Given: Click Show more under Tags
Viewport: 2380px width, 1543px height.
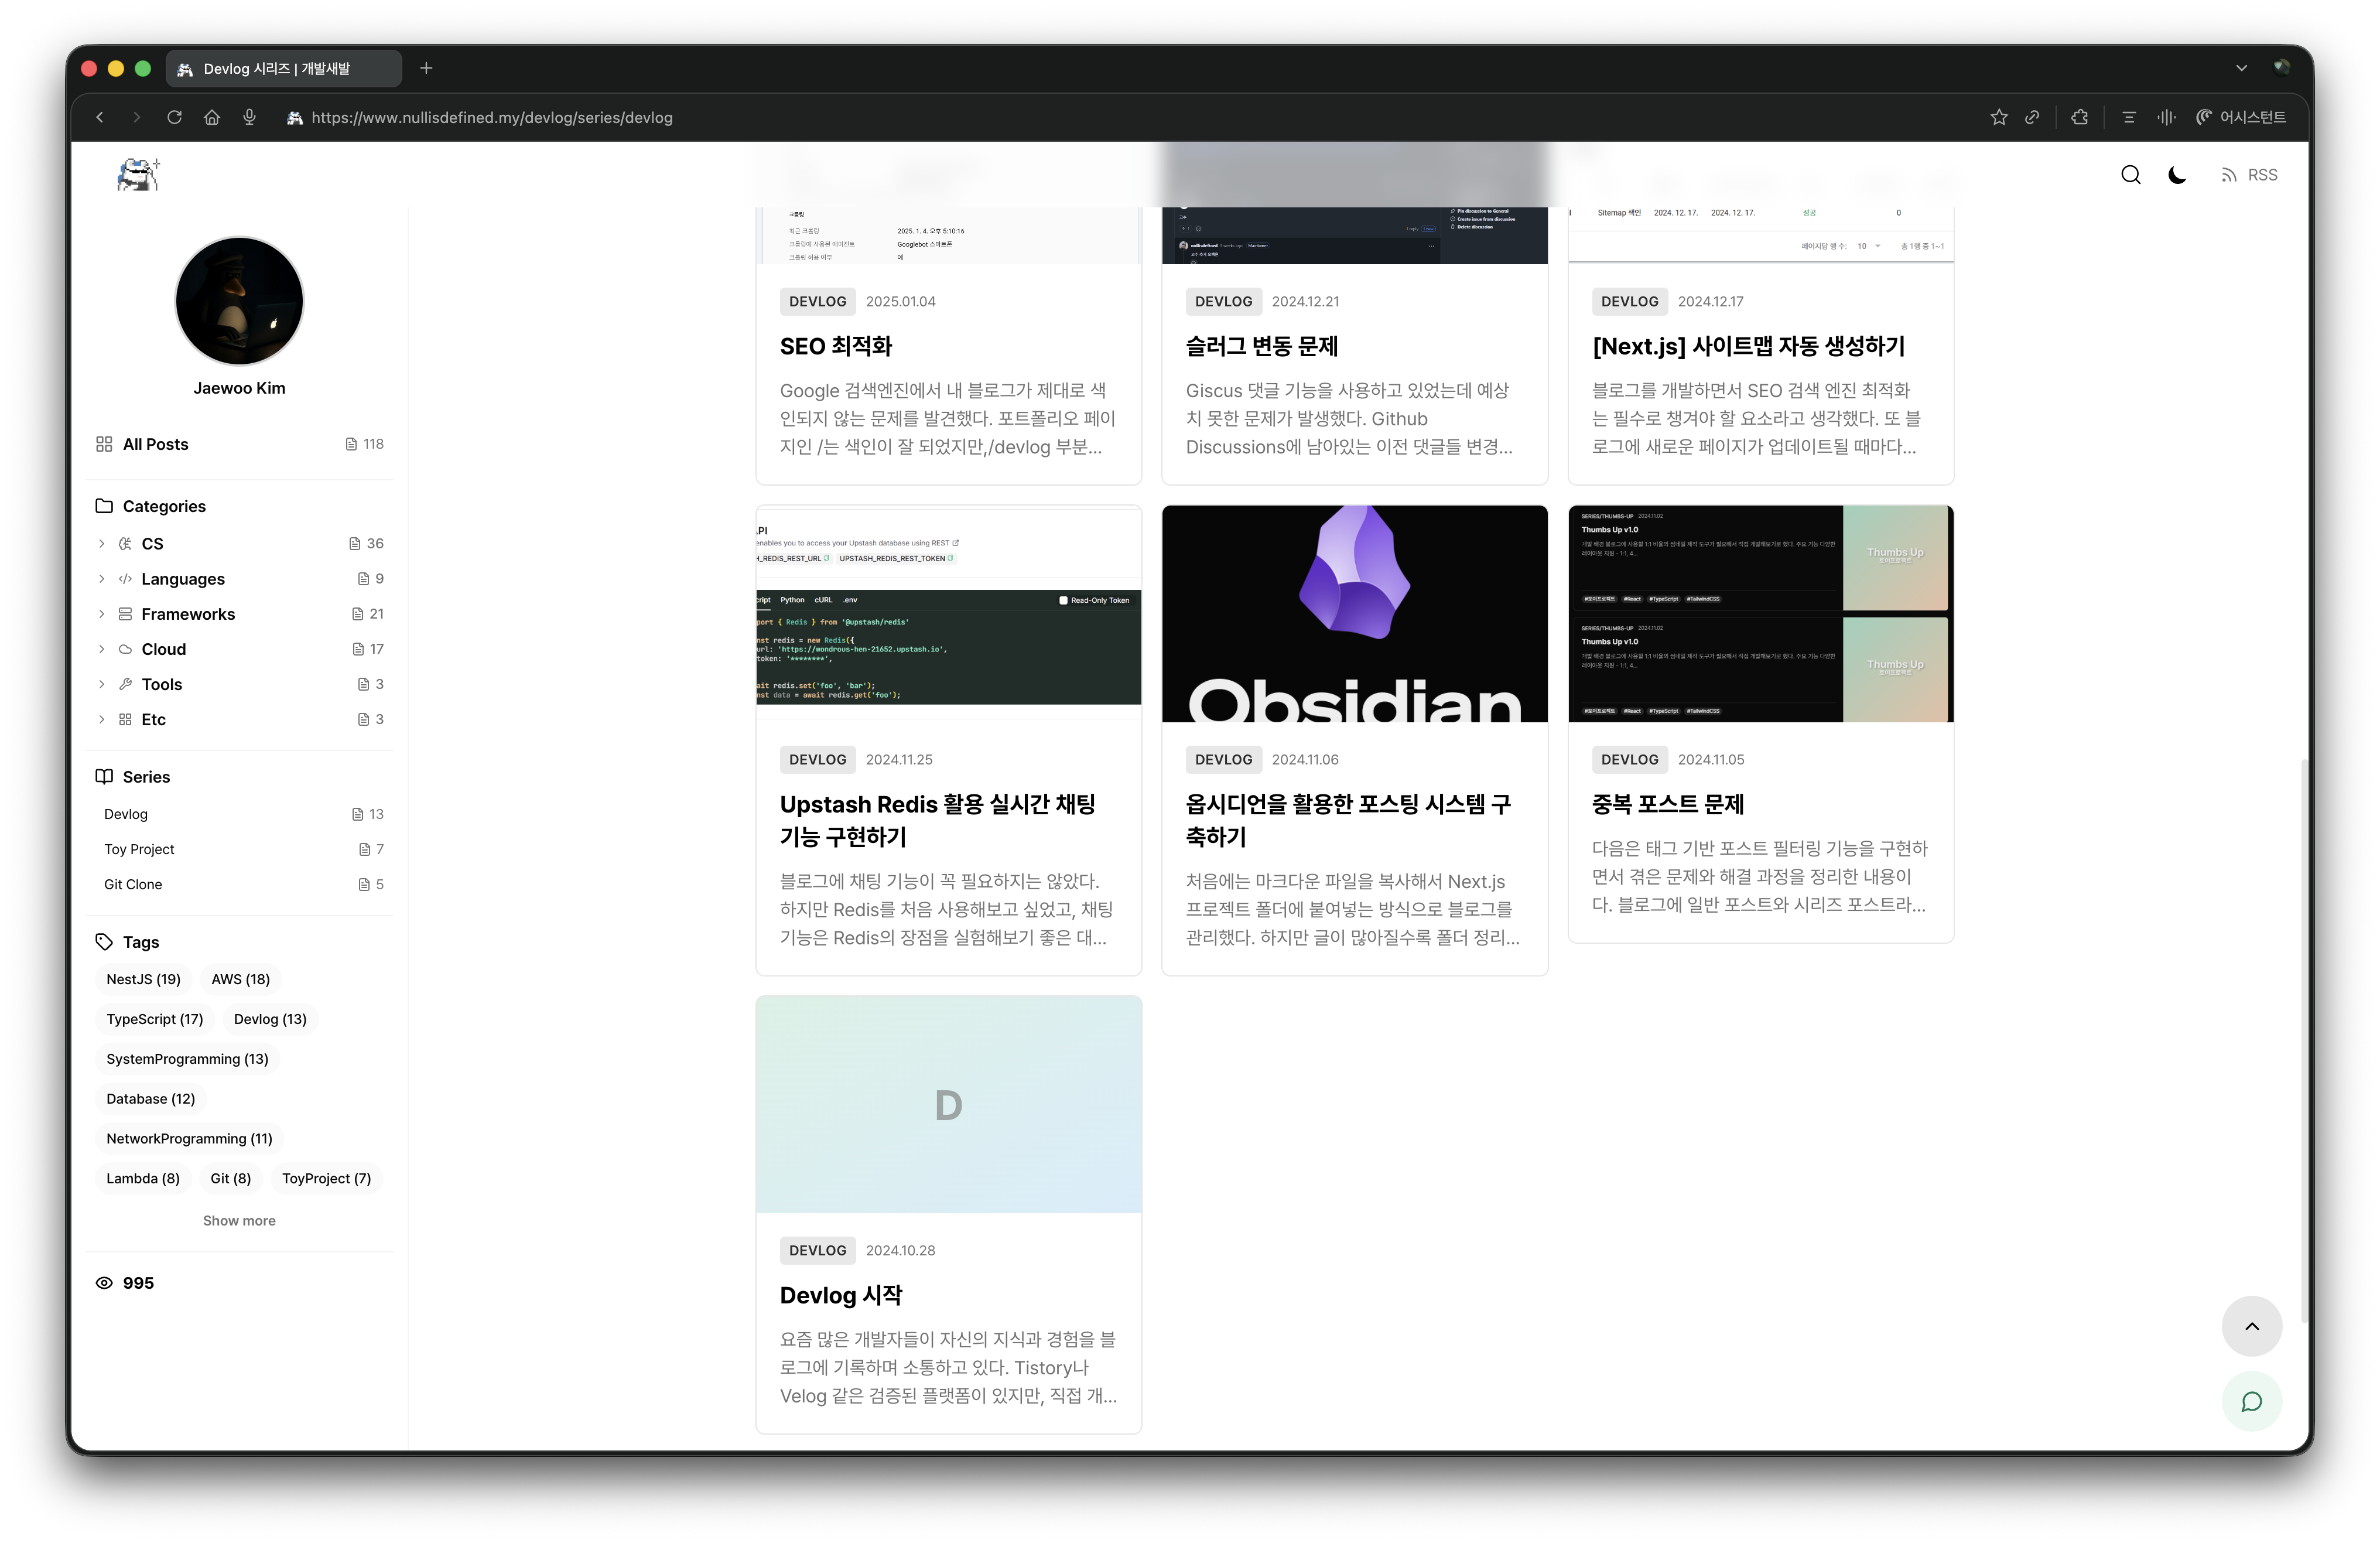Looking at the screenshot, I should pos(239,1220).
